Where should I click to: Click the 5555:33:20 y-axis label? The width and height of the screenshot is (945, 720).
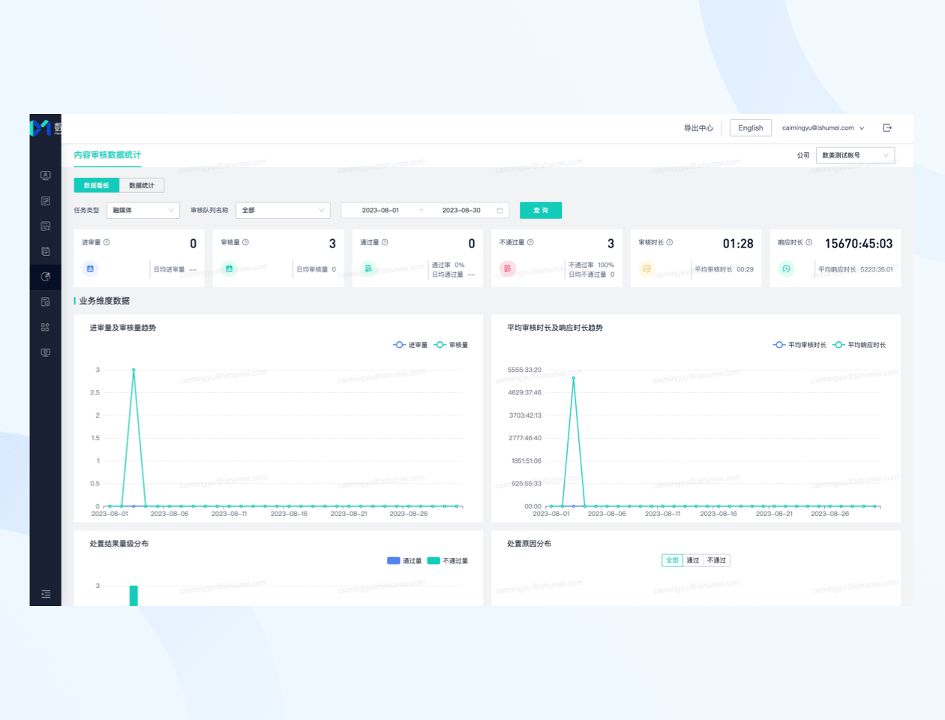pos(524,369)
